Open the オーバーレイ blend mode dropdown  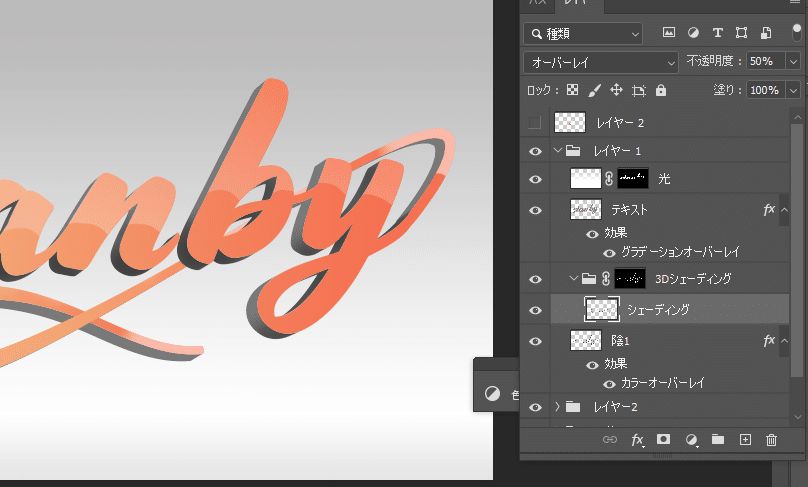pyautogui.click(x=601, y=62)
